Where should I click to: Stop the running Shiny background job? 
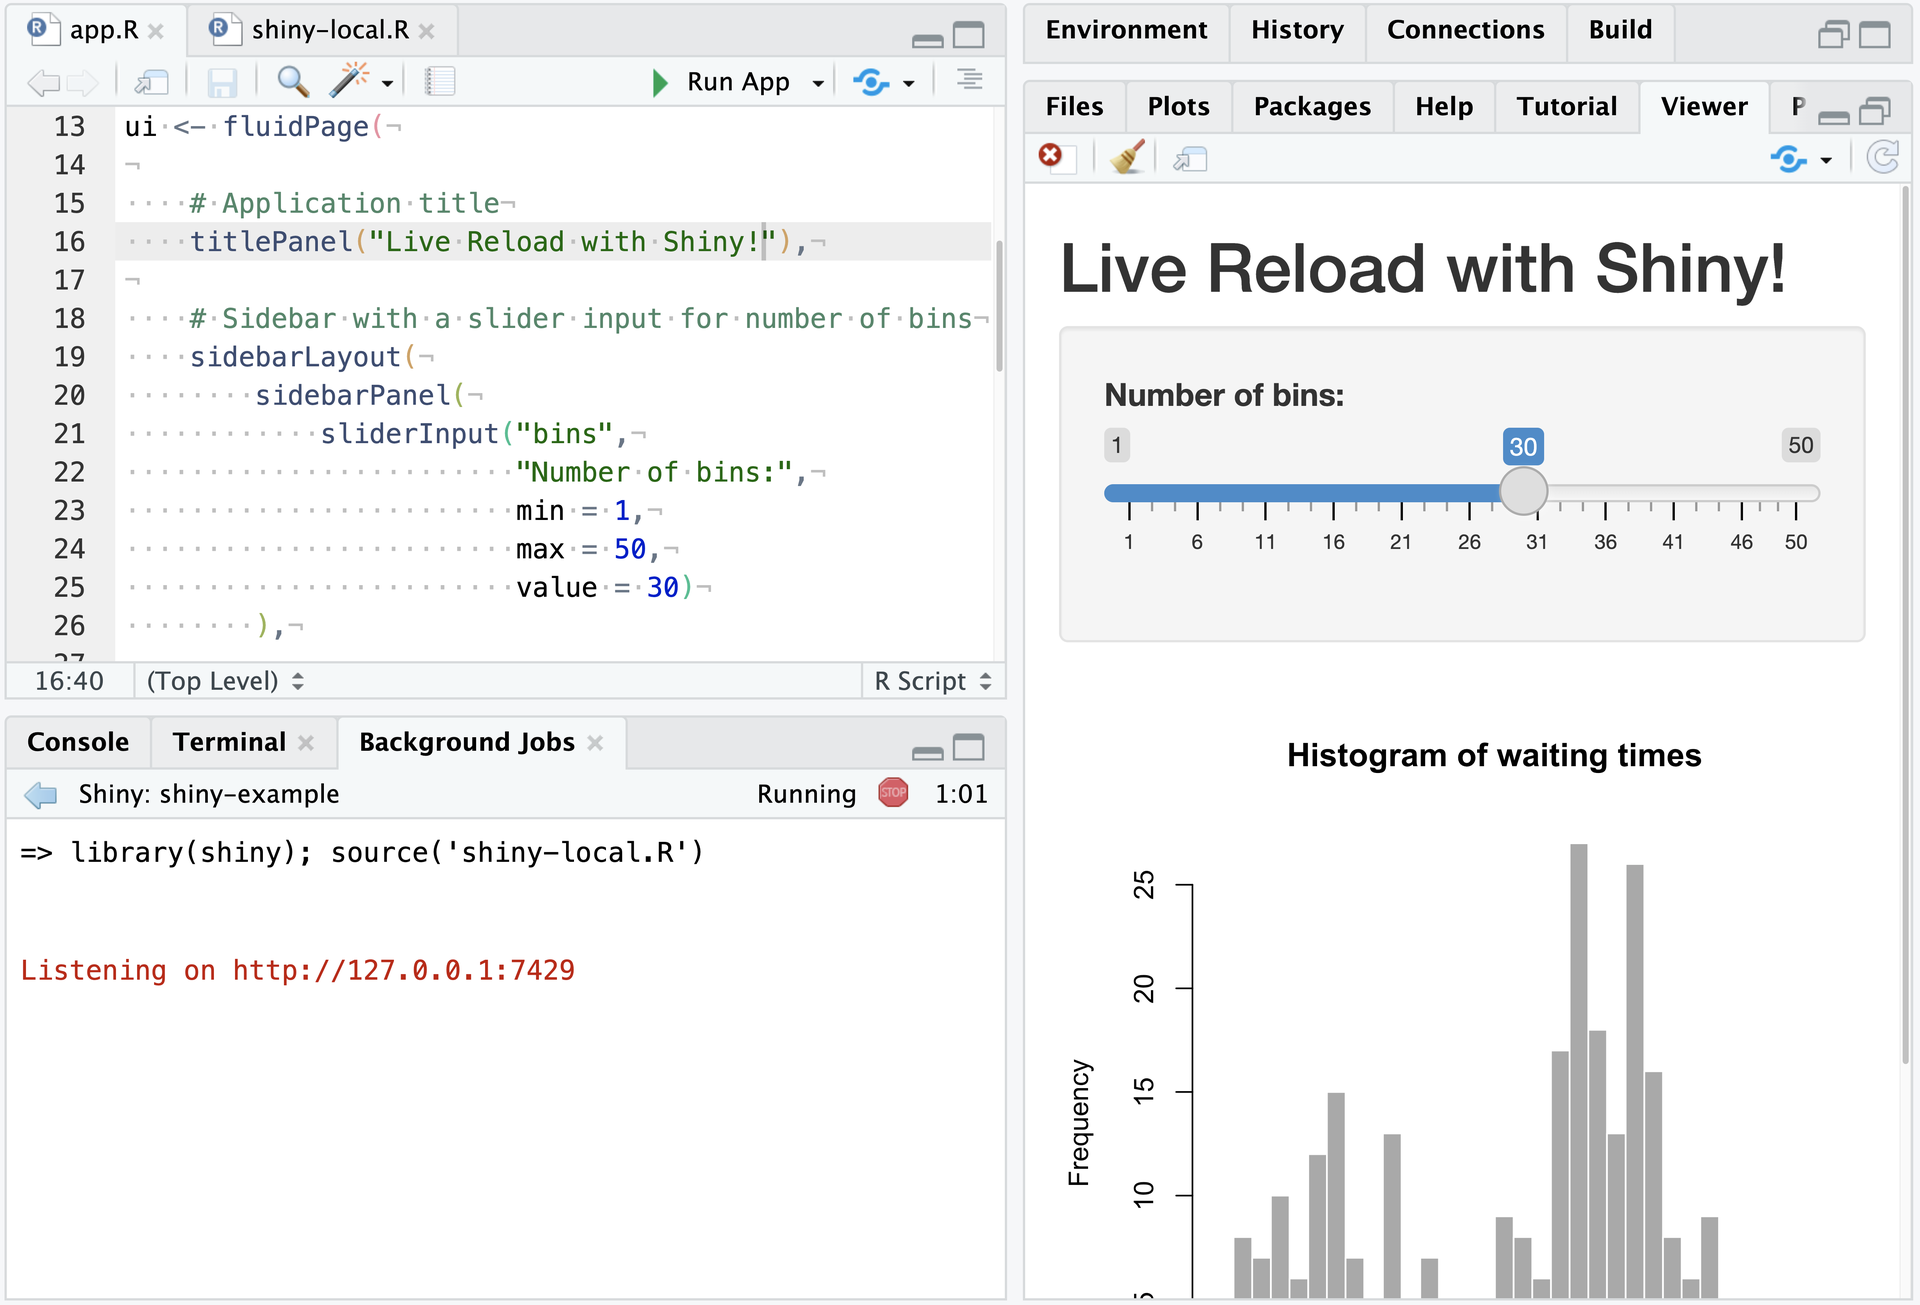click(893, 793)
